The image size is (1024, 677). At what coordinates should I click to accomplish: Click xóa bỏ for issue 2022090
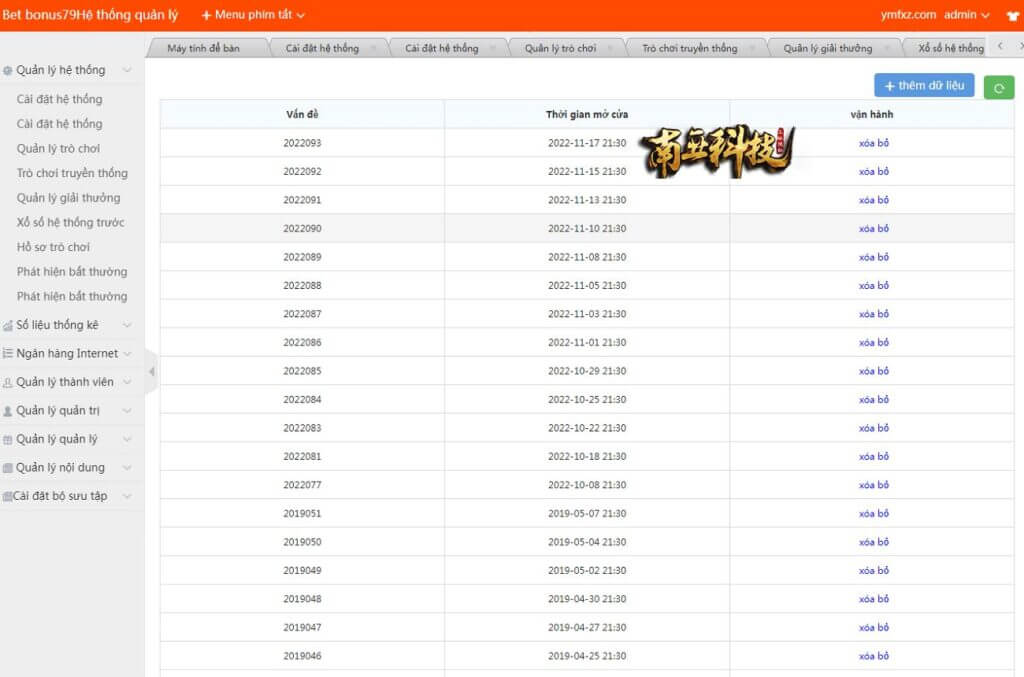point(874,228)
